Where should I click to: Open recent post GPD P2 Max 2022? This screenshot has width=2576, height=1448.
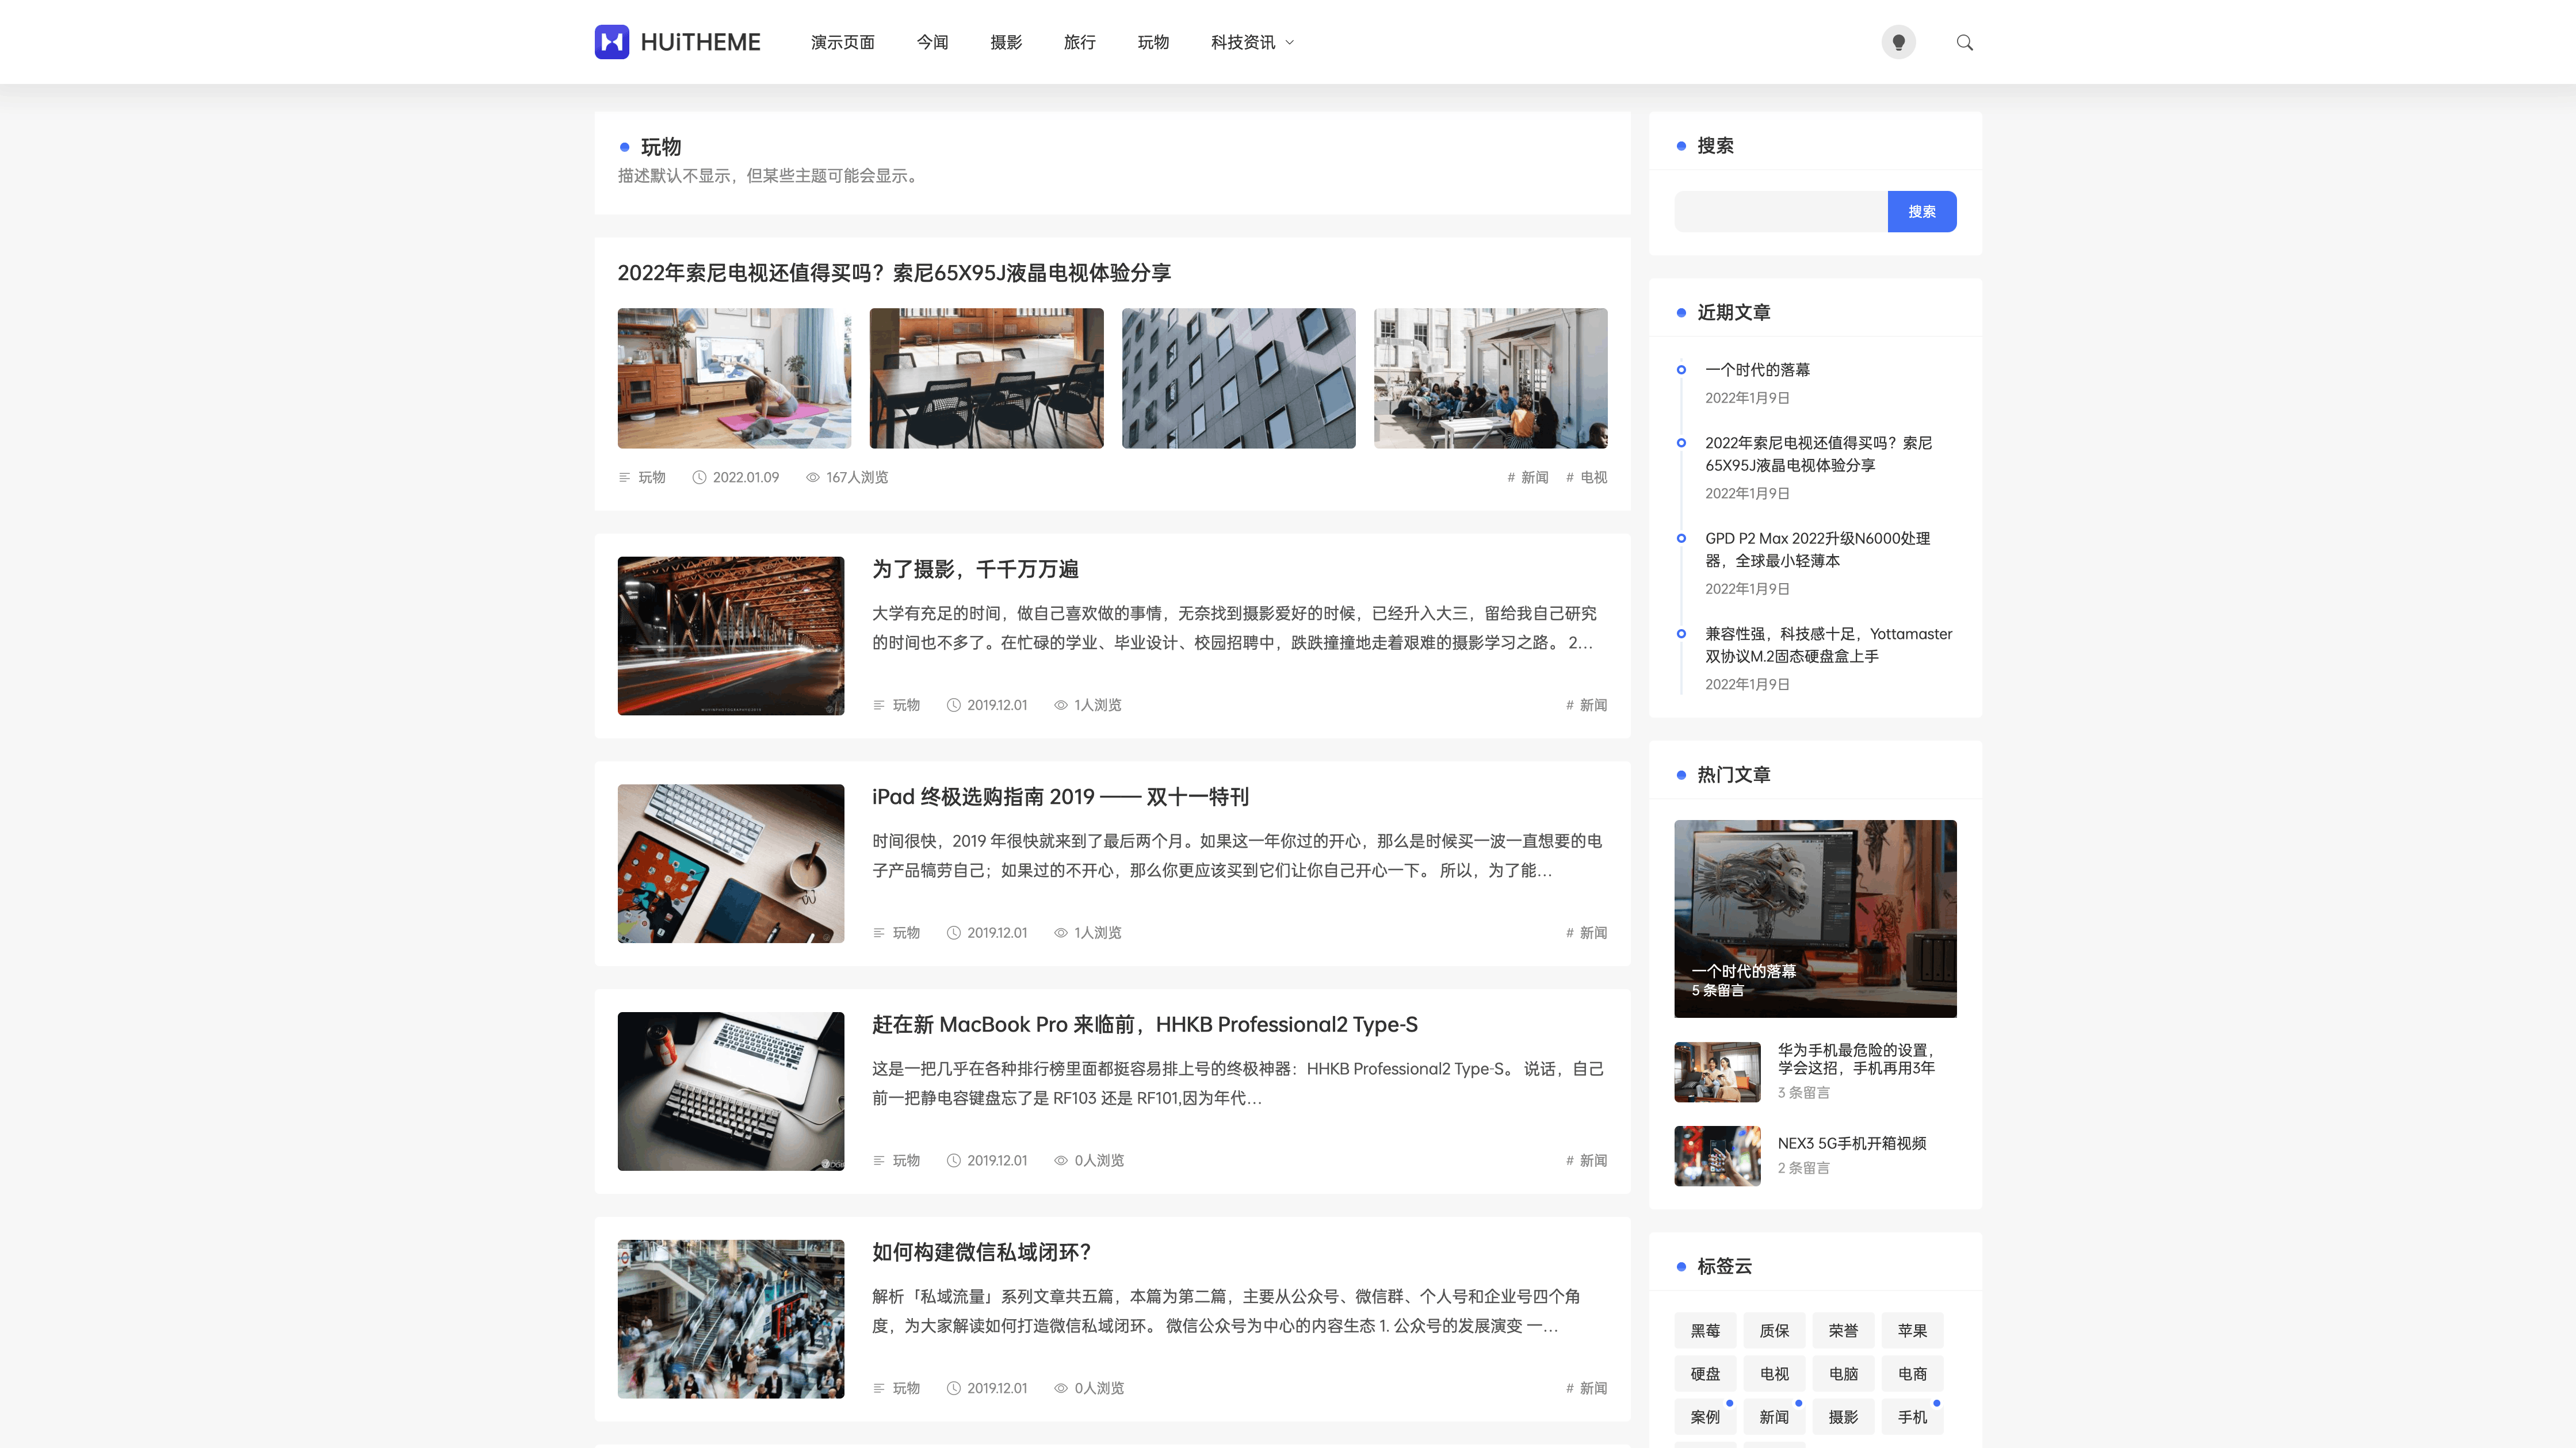(x=1817, y=549)
